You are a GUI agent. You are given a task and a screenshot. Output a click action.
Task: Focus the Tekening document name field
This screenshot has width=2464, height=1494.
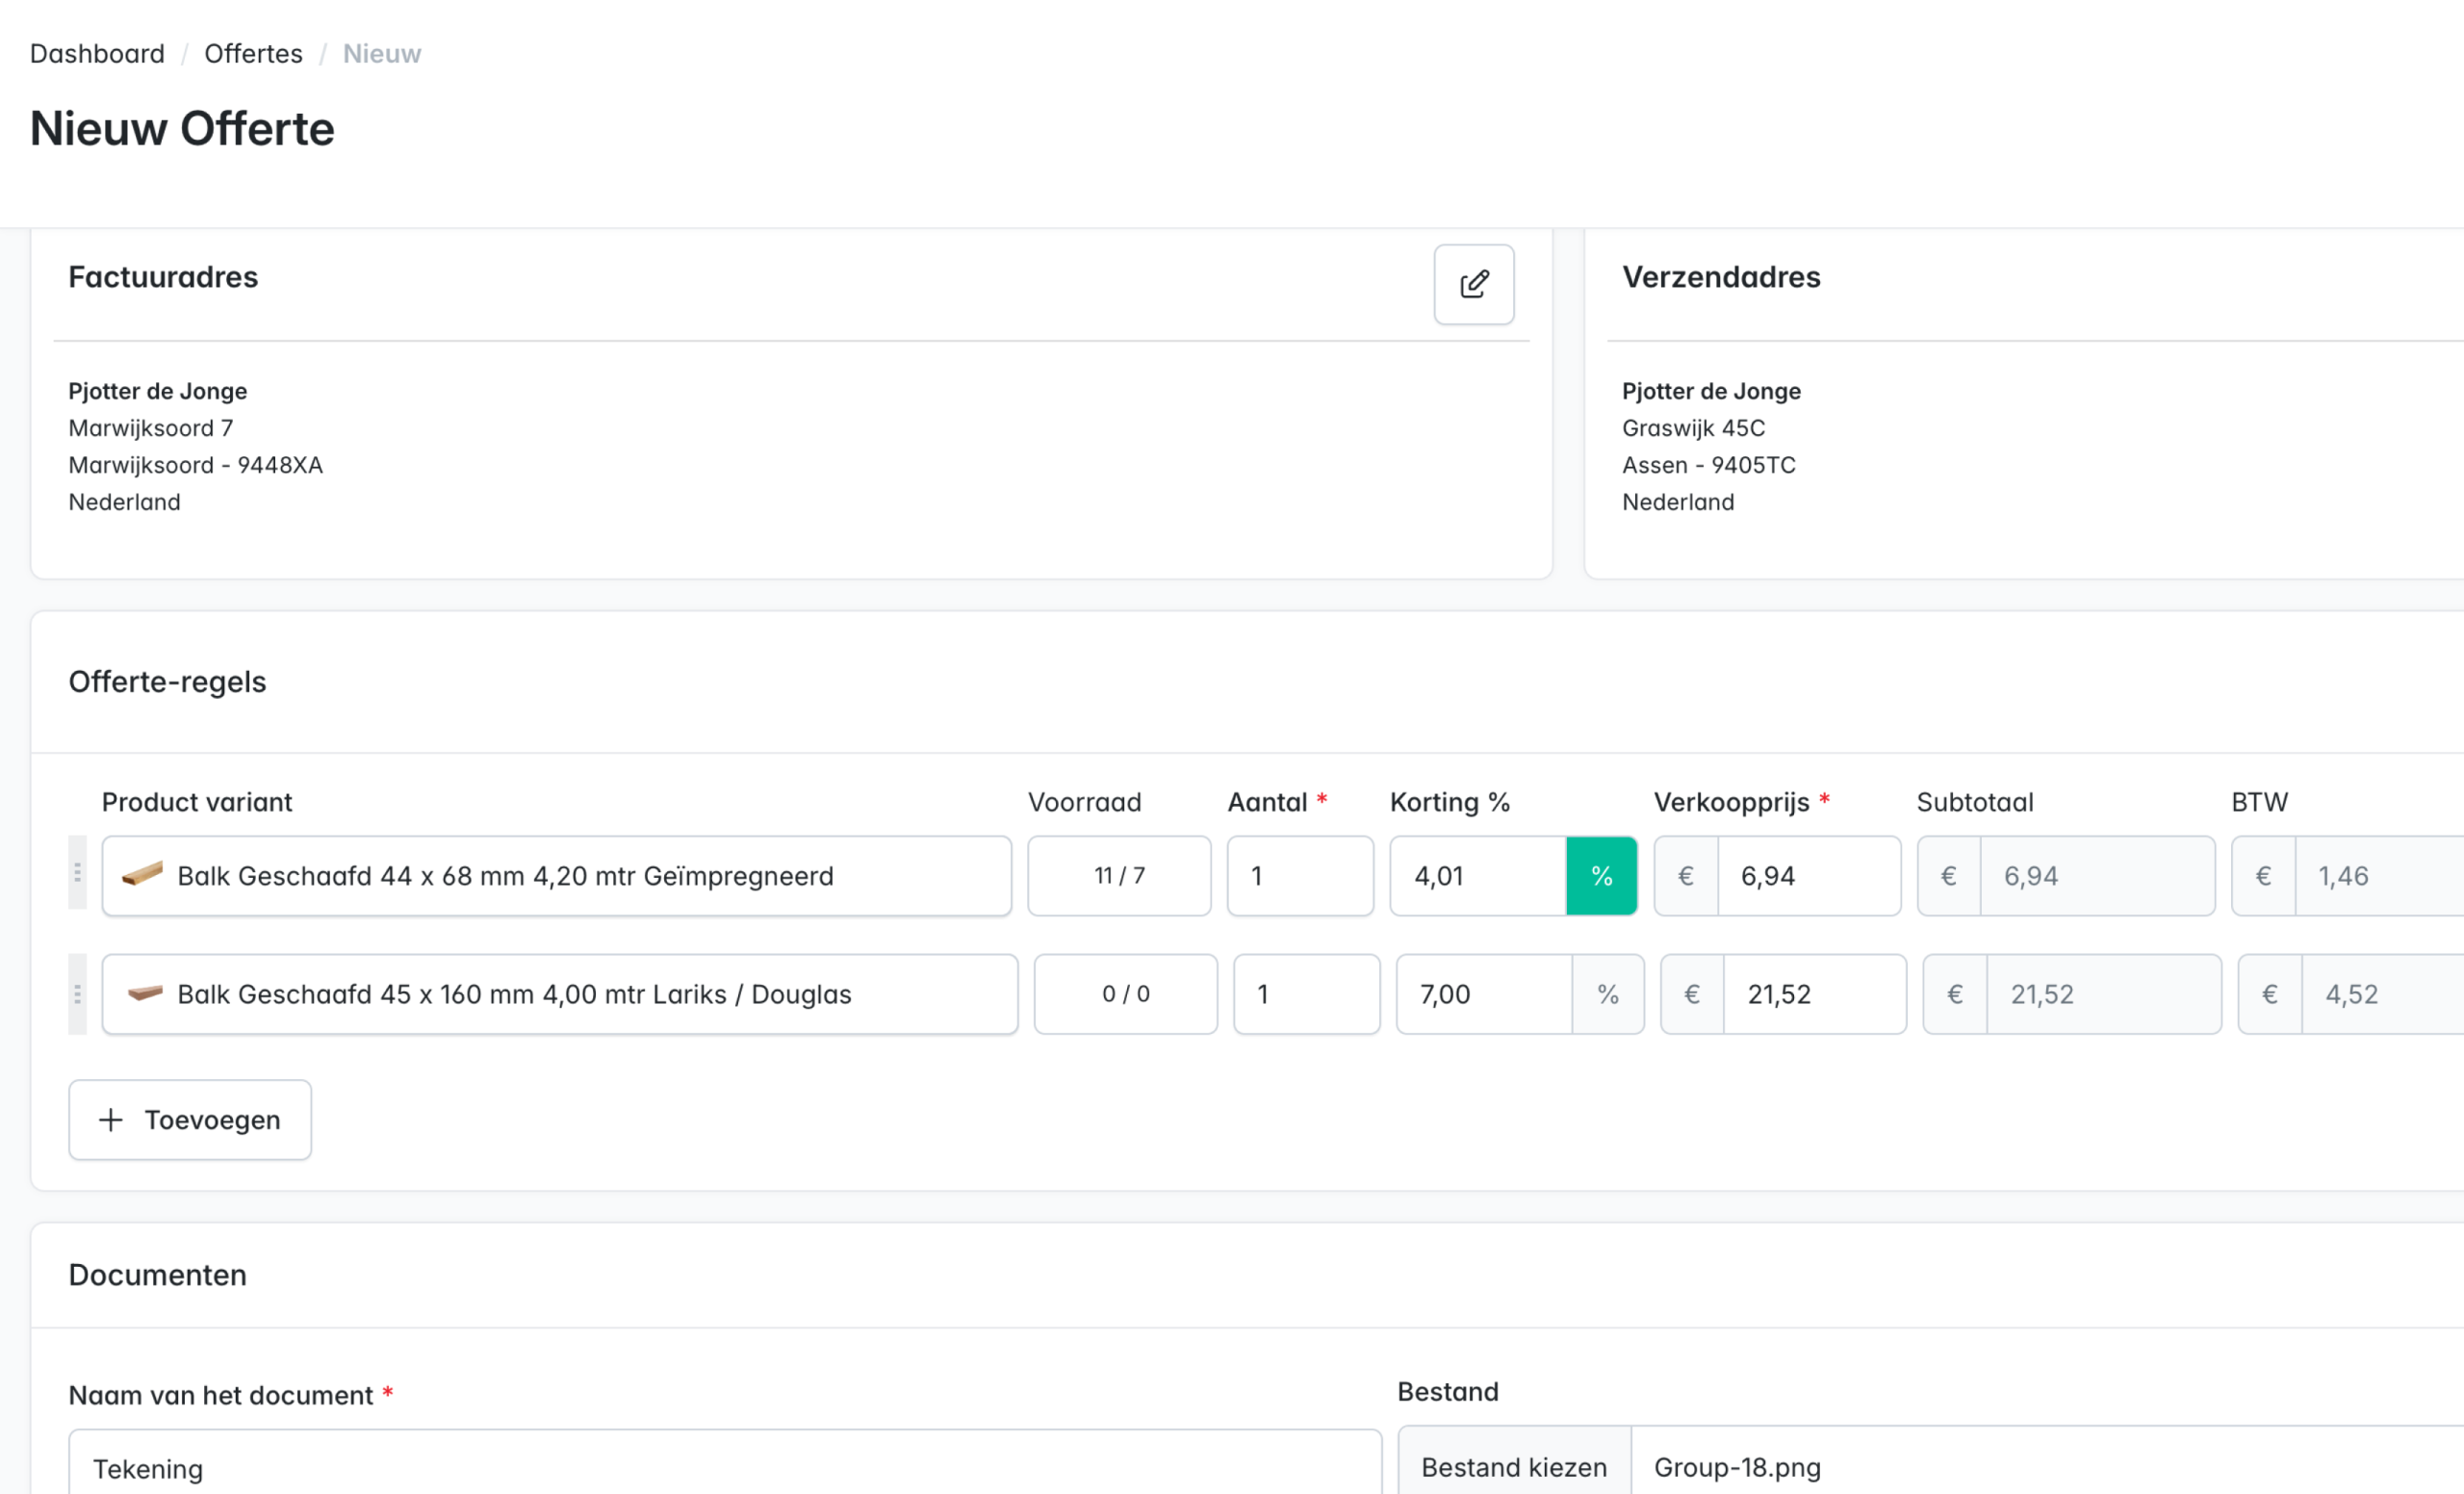coord(724,1467)
